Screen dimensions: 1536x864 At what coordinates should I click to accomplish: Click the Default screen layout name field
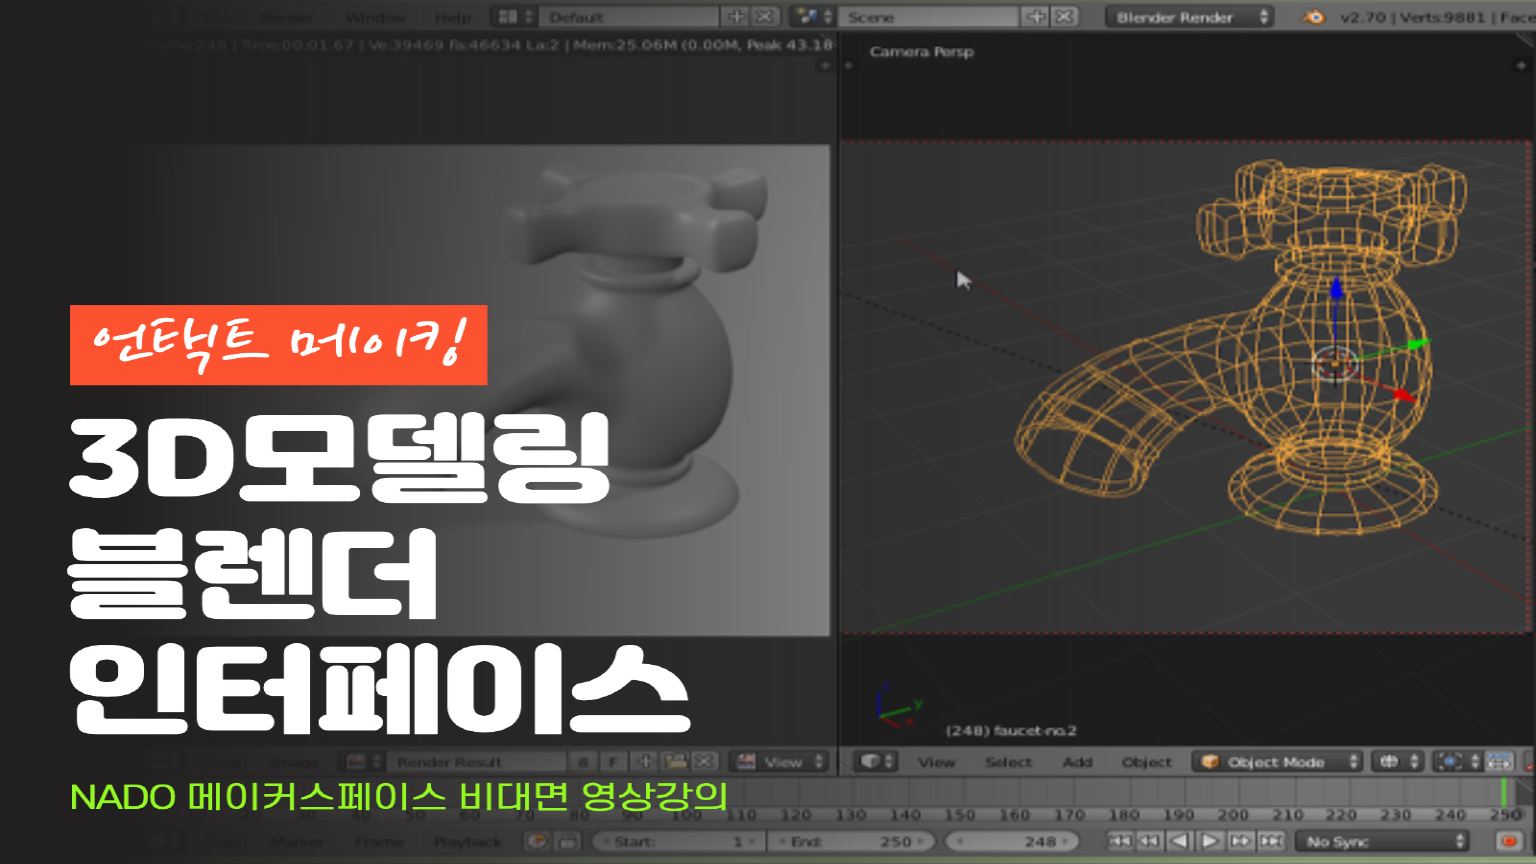(x=629, y=17)
